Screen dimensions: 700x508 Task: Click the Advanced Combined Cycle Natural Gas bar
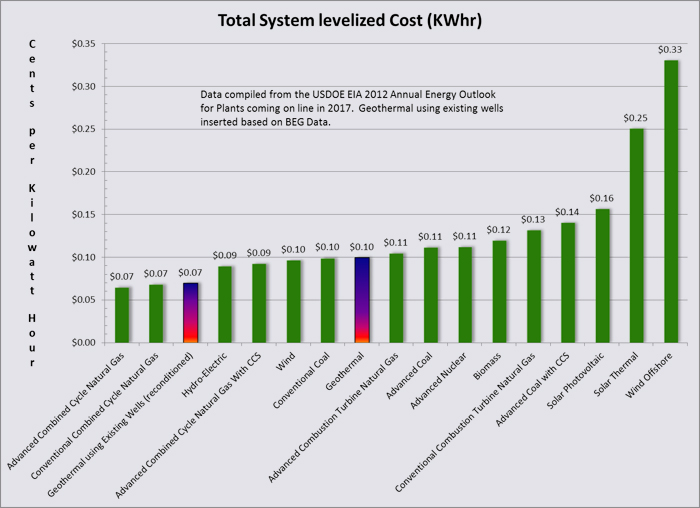point(122,315)
